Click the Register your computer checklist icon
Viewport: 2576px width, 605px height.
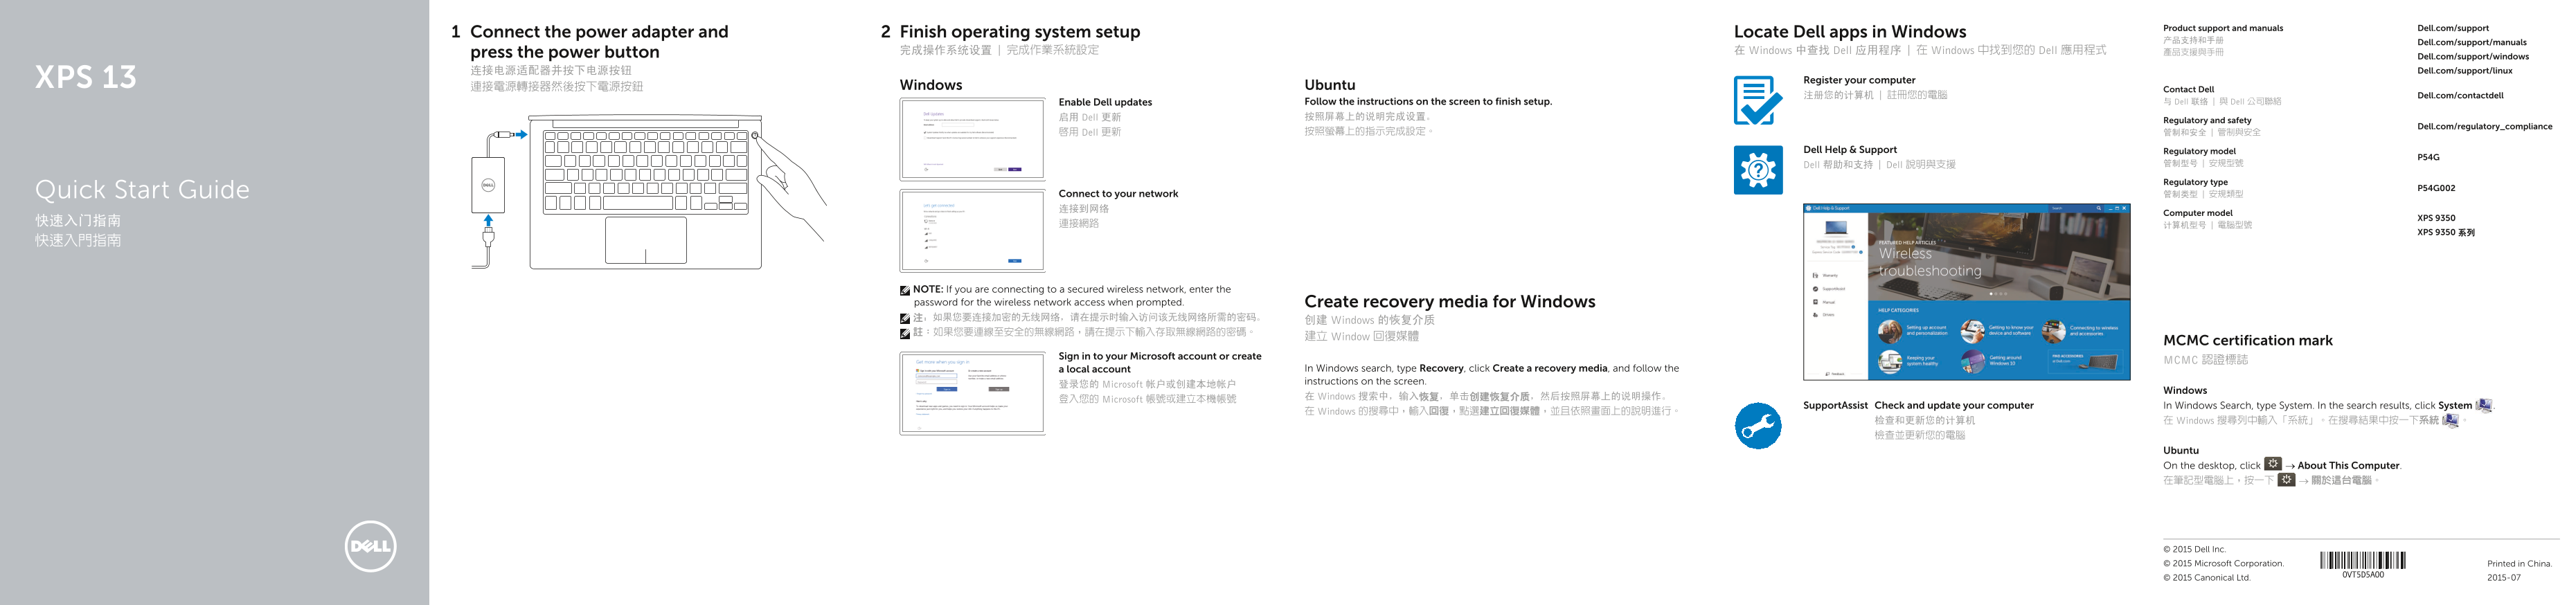coord(1757,101)
